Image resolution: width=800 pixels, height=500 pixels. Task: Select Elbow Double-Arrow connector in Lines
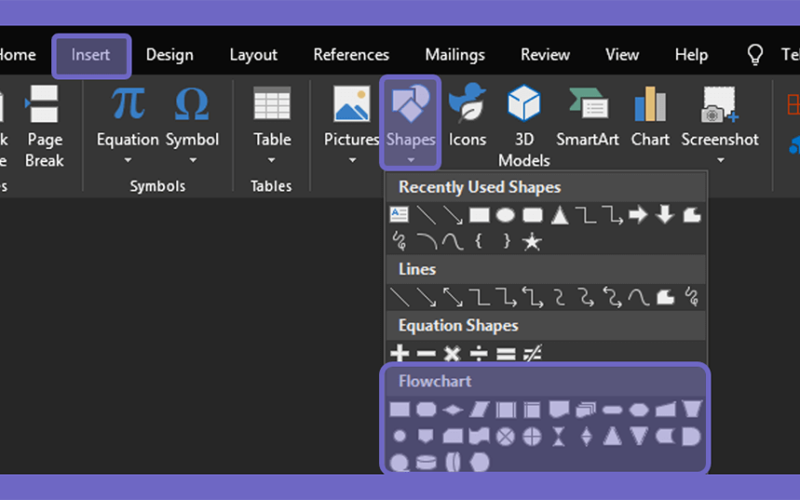tap(532, 297)
